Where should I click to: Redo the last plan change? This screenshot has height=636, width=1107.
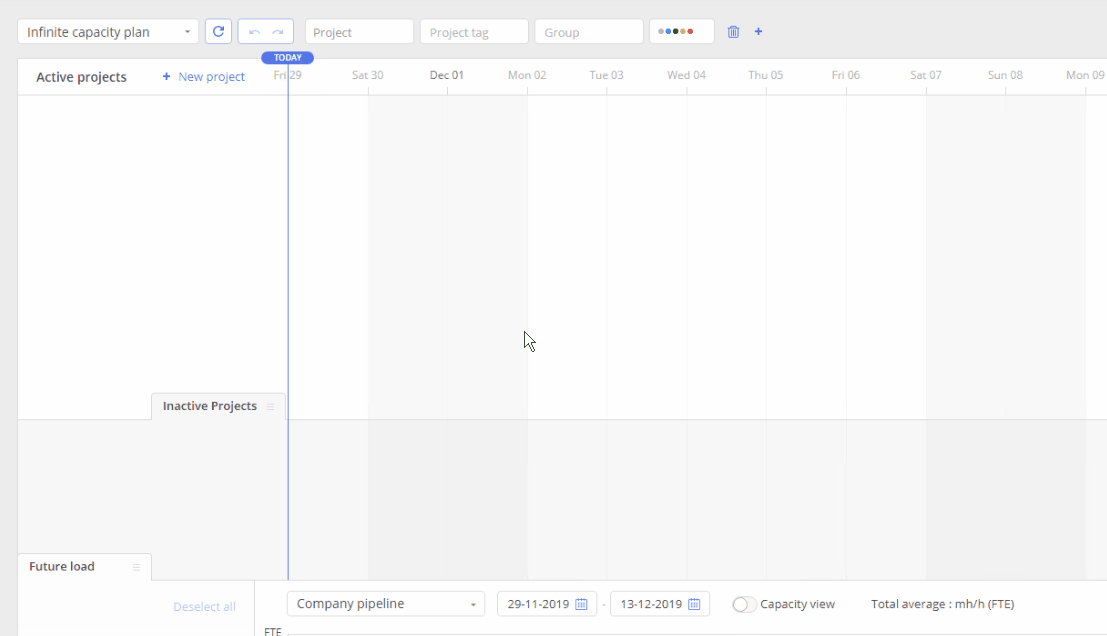[278, 32]
